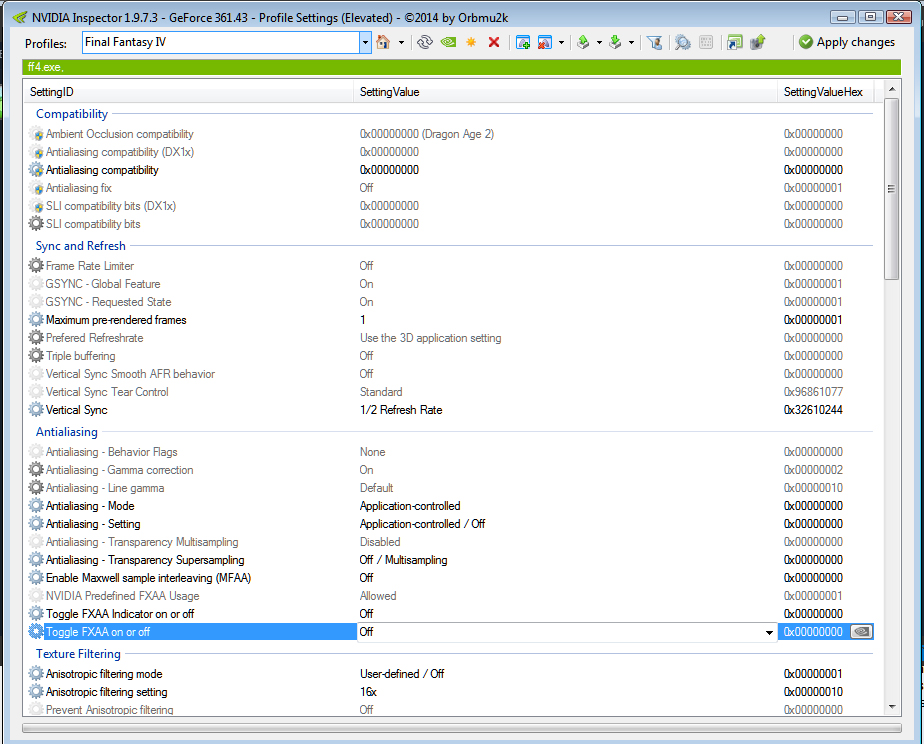Screen dimensions: 924x744
Task: Click the orange sun create-profile icon
Action: (471, 42)
